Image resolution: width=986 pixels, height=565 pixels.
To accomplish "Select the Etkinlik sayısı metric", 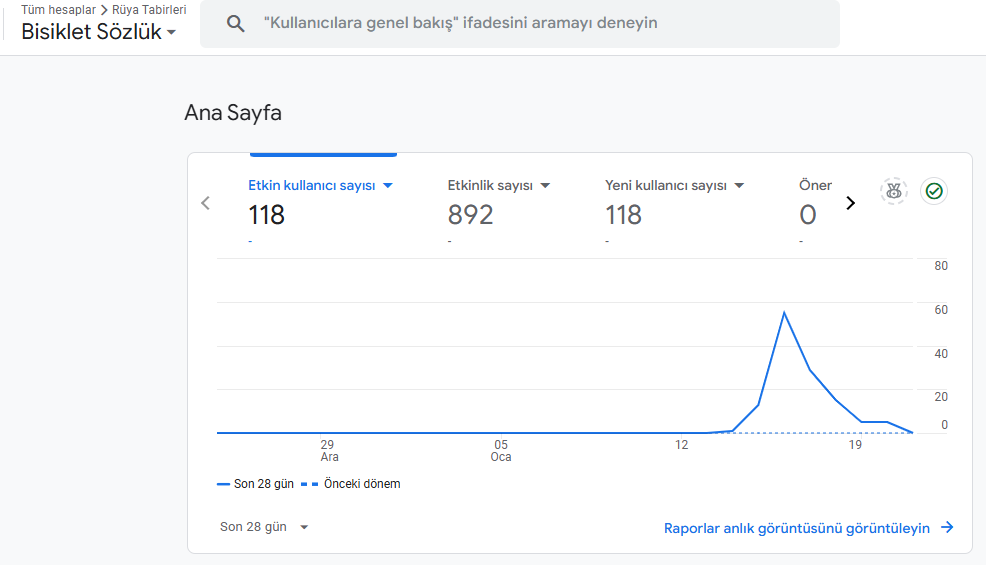I will tap(490, 186).
